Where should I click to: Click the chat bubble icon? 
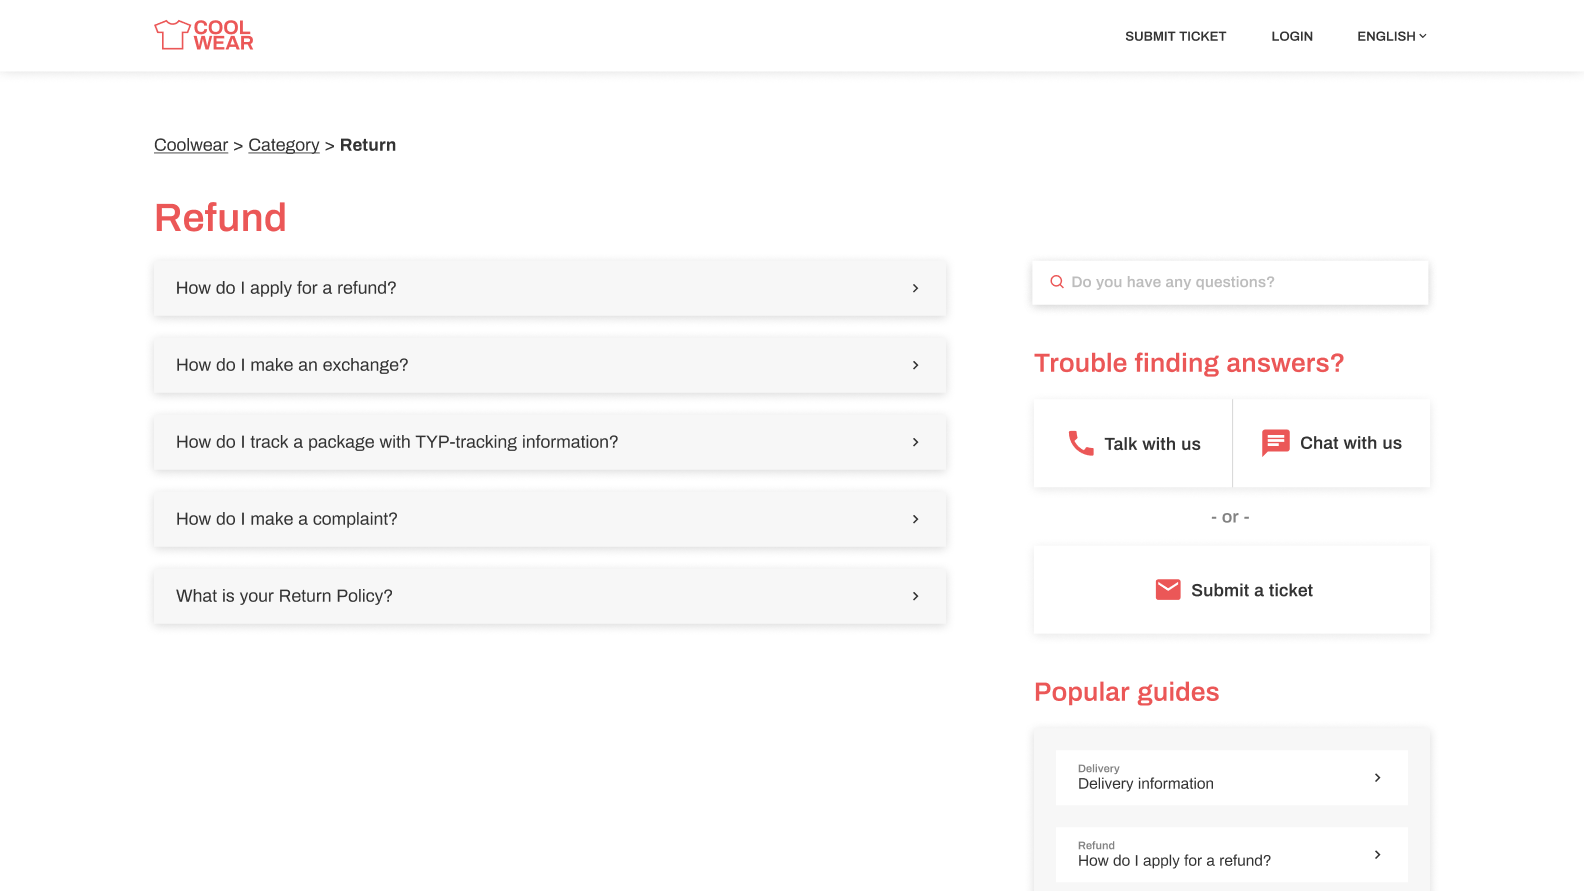click(1275, 442)
